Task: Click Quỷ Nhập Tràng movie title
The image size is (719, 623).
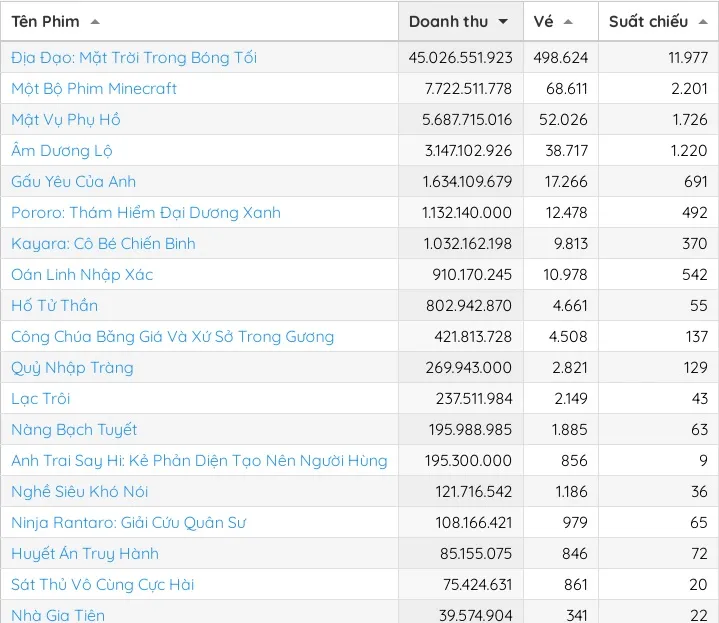Action: [72, 367]
